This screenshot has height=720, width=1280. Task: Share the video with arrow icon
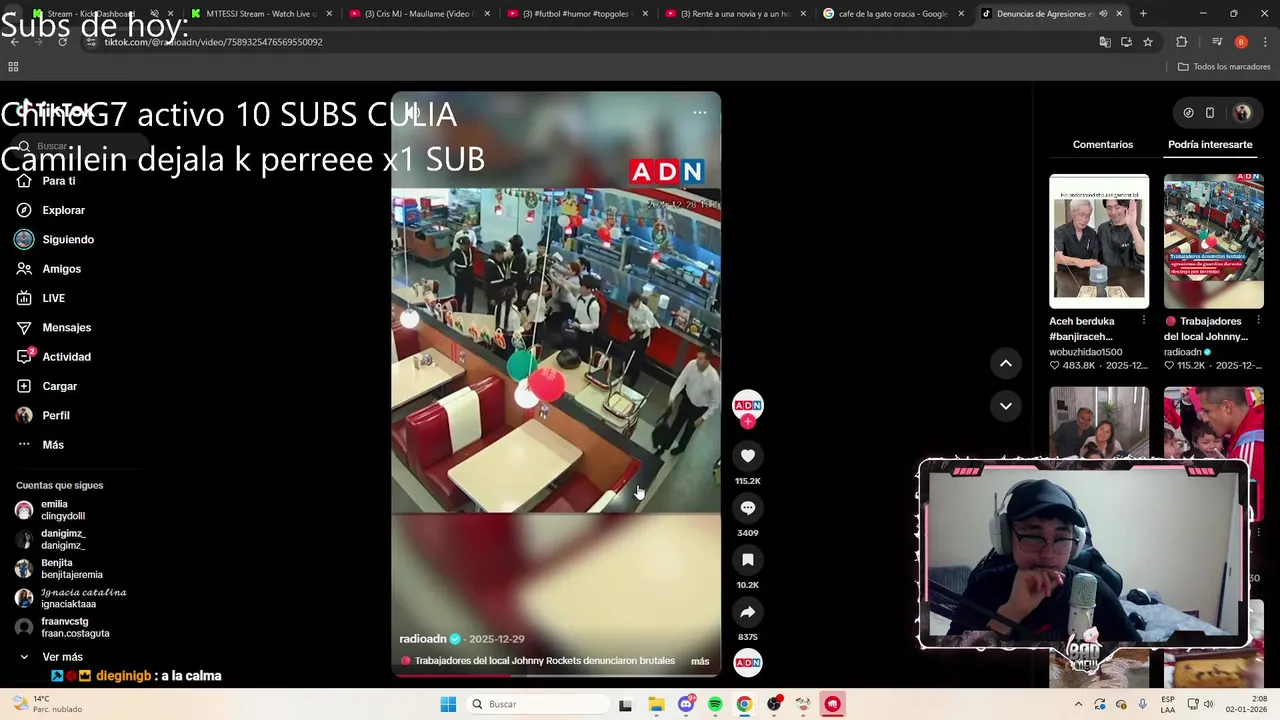(x=747, y=612)
